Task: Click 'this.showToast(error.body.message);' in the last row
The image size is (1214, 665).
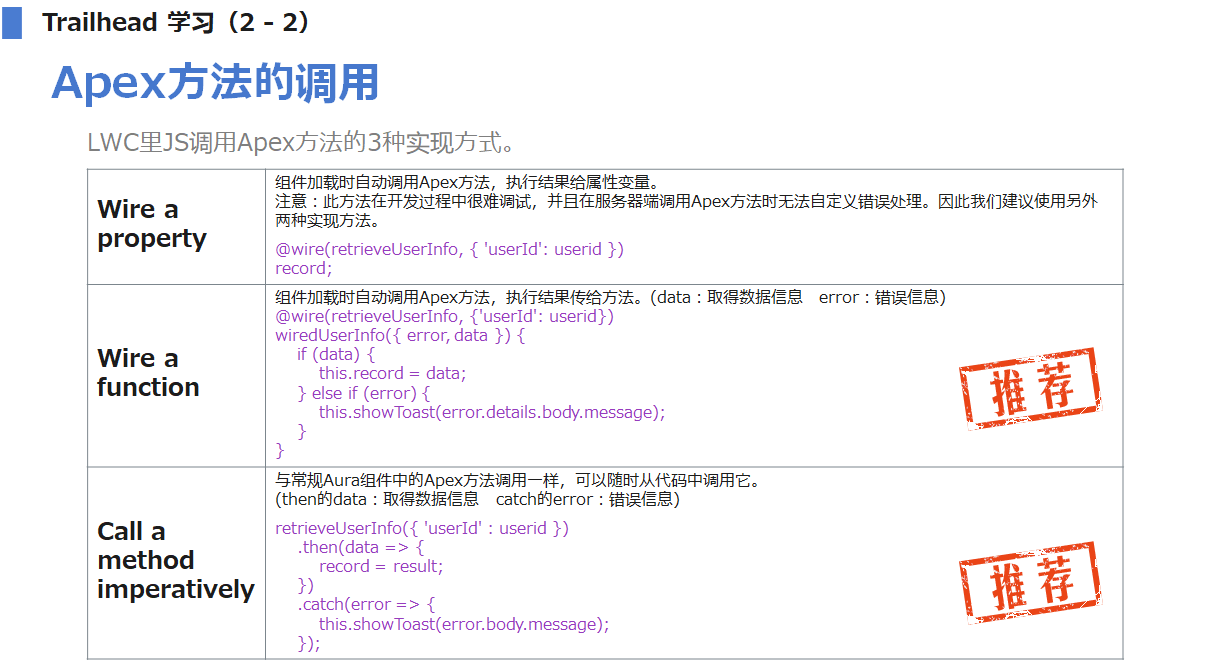Action: pos(463,624)
